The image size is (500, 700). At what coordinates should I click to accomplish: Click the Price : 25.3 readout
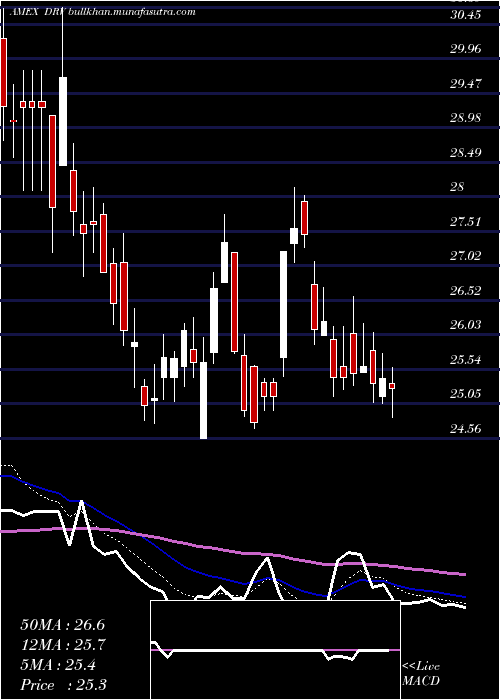tap(63, 685)
